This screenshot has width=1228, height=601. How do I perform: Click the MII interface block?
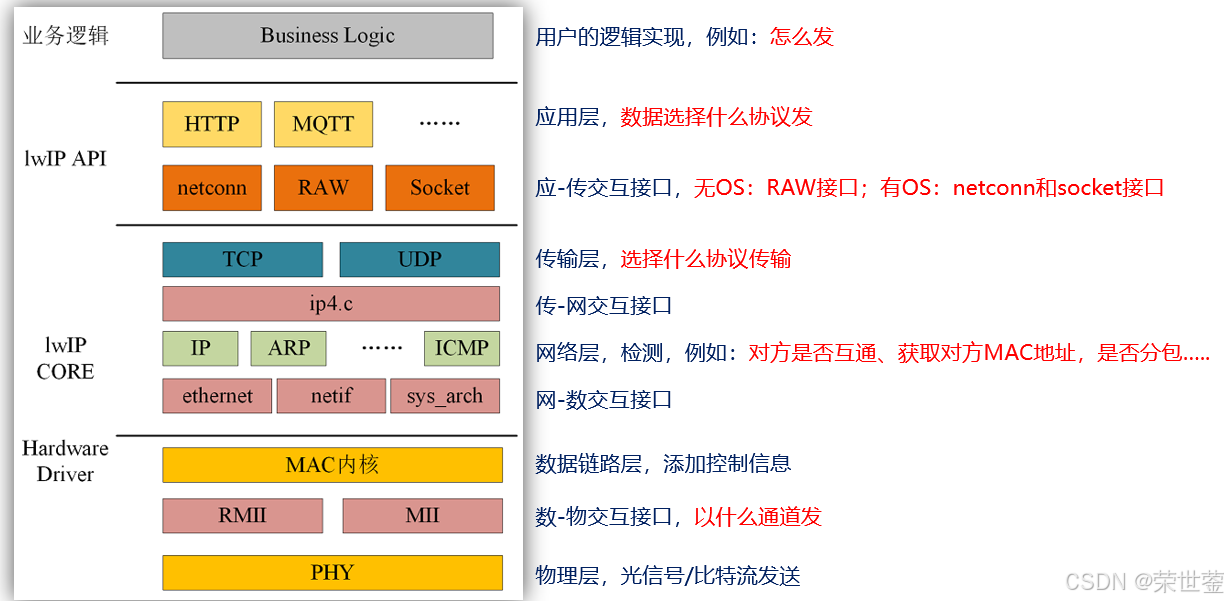pyautogui.click(x=422, y=516)
